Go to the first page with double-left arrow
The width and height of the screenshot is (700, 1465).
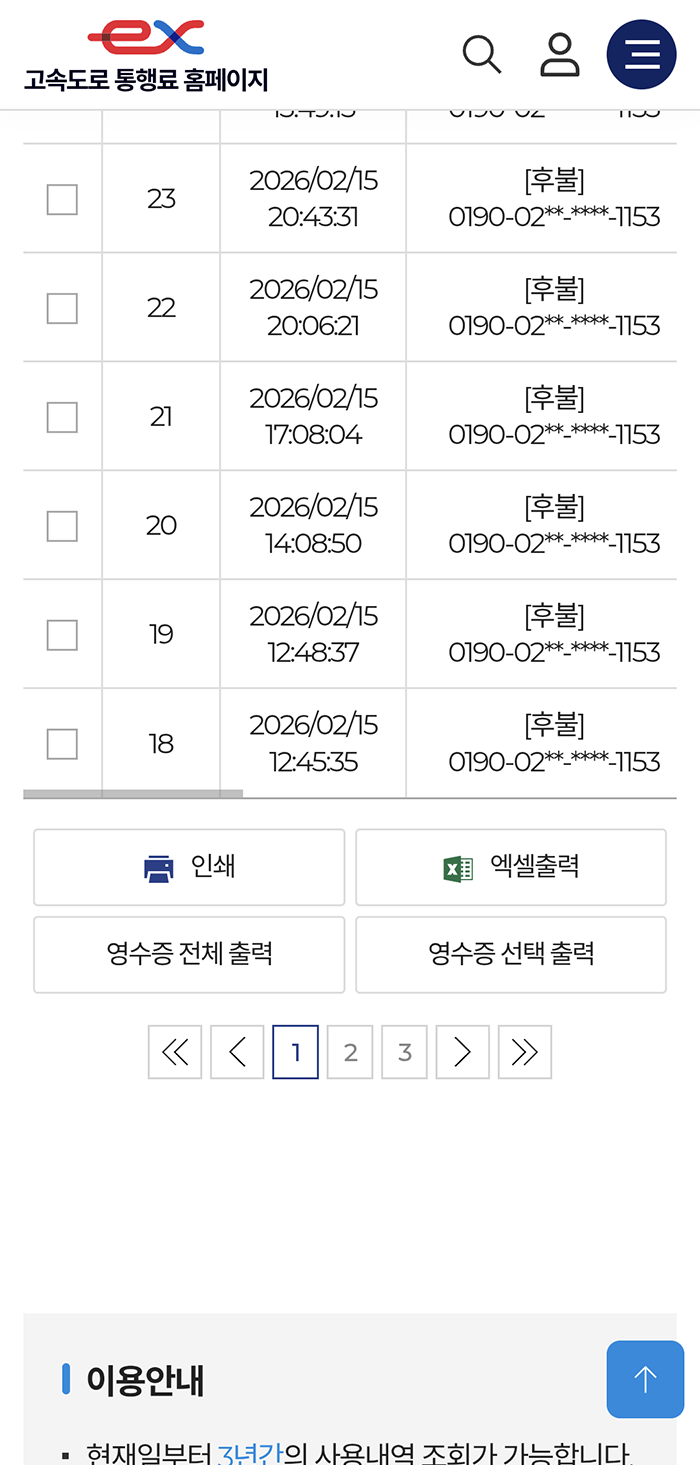pyautogui.click(x=174, y=1051)
